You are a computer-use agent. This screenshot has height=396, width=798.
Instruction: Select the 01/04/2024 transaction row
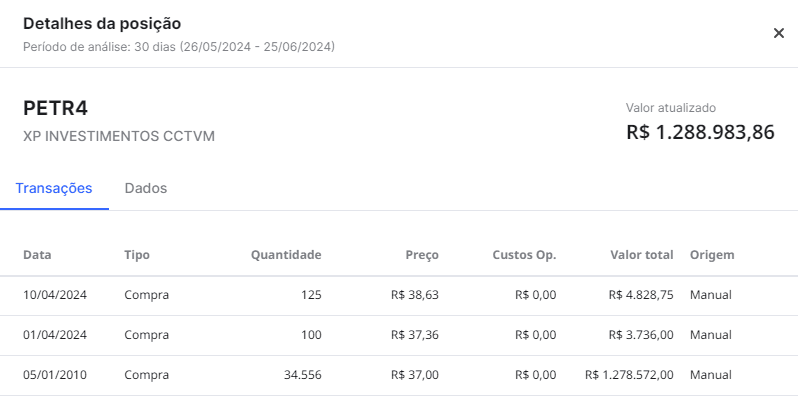399,335
